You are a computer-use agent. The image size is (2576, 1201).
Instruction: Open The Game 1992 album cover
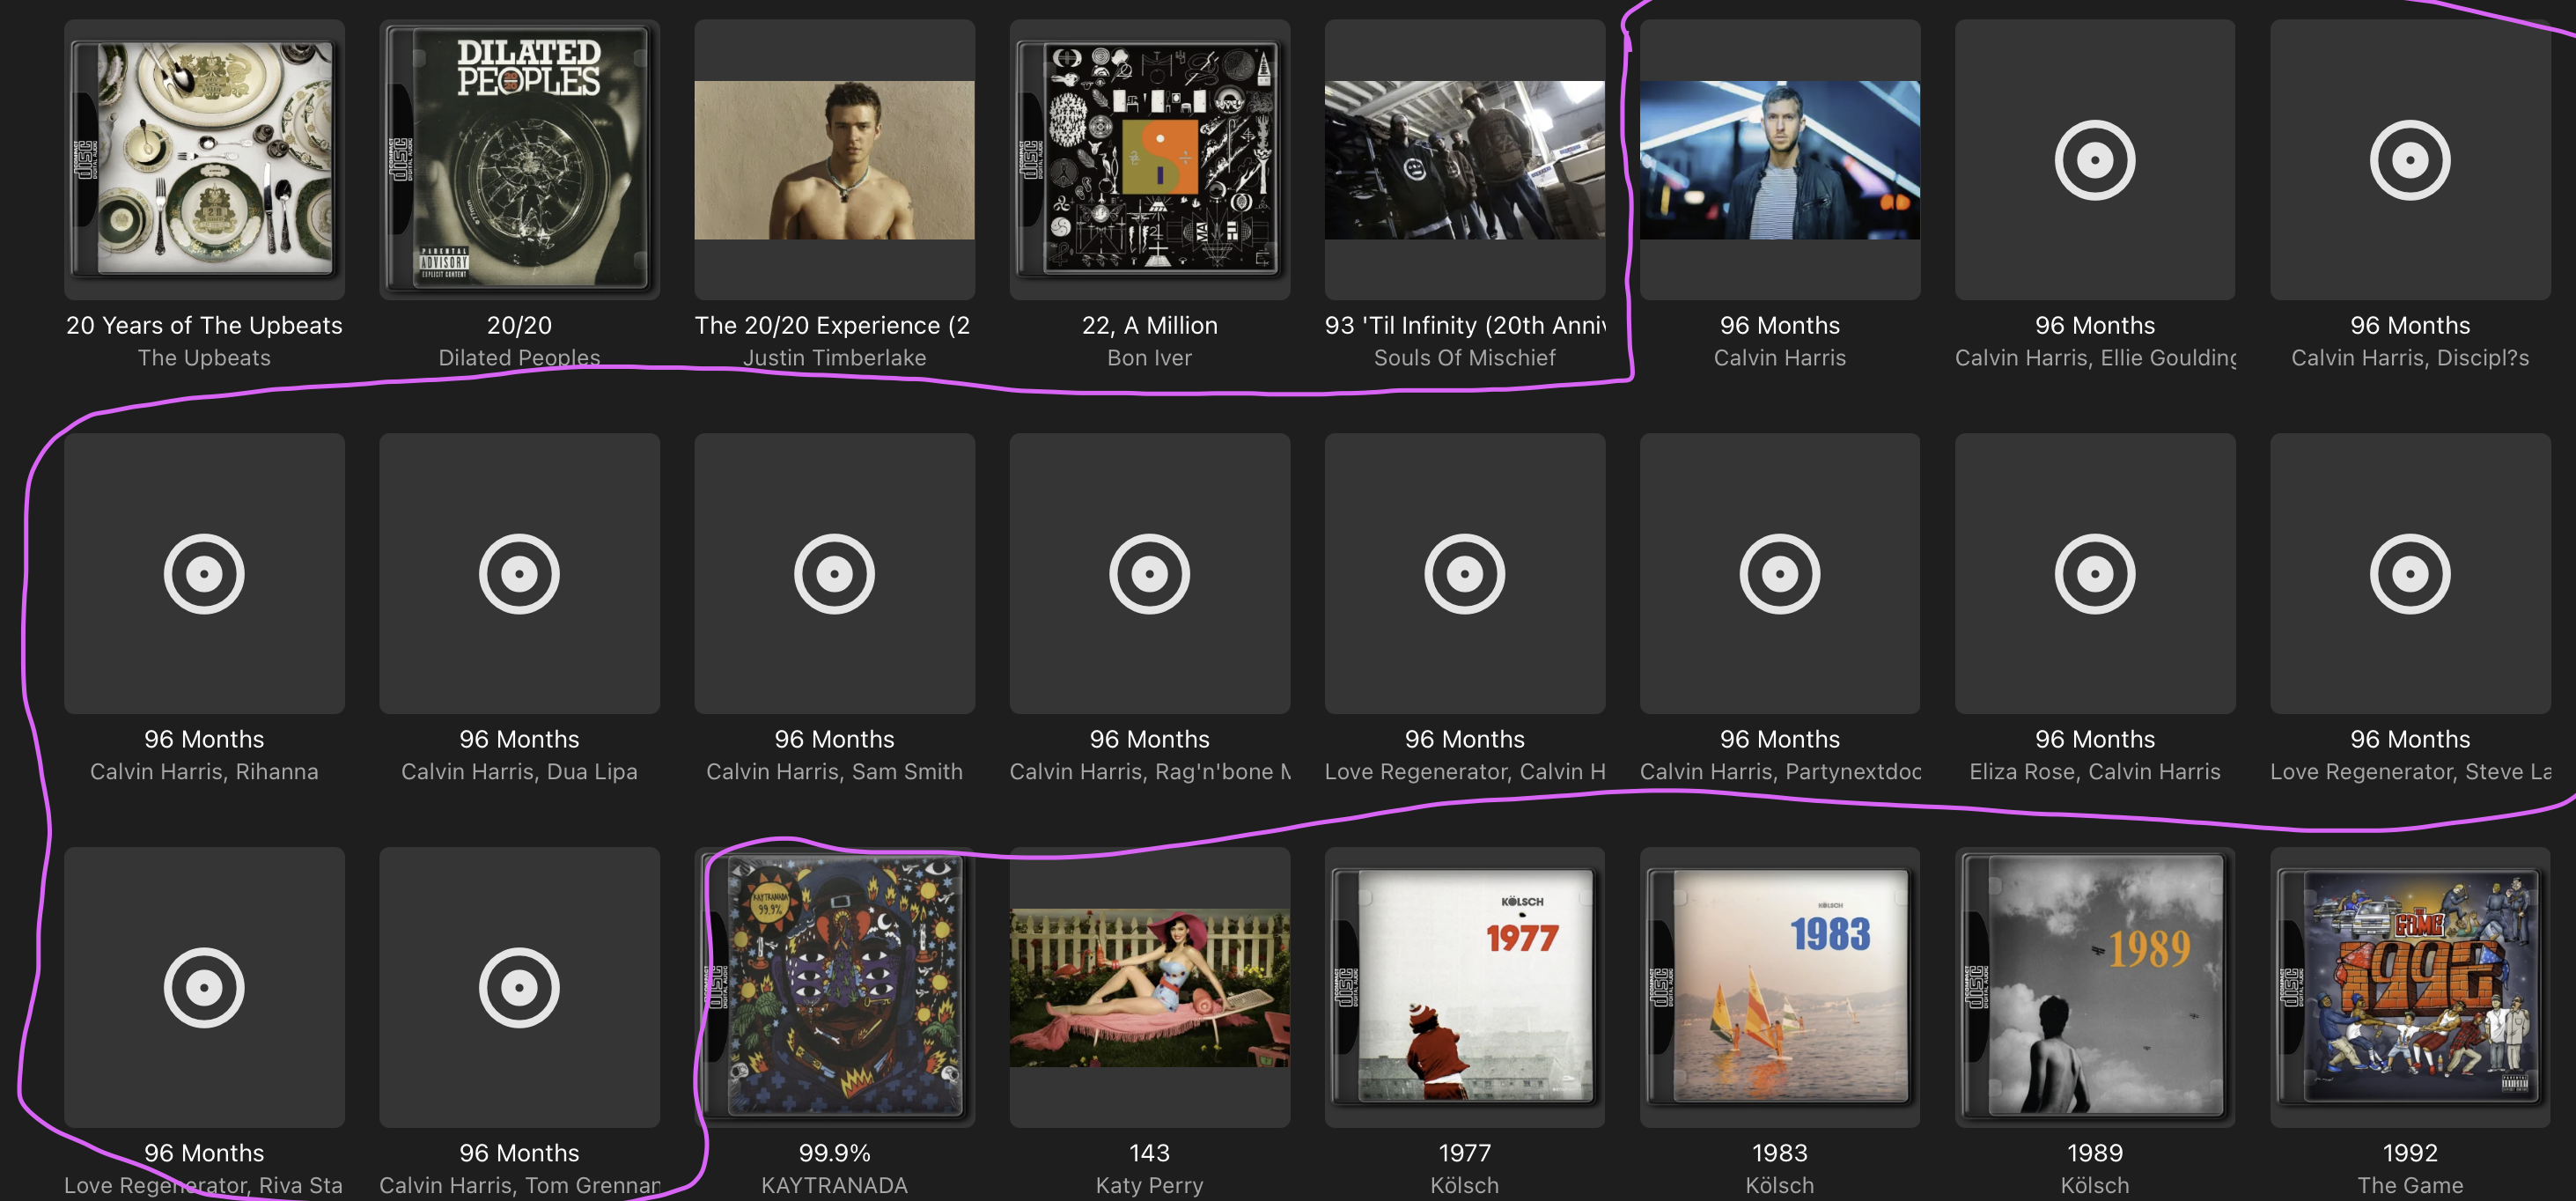2409,987
